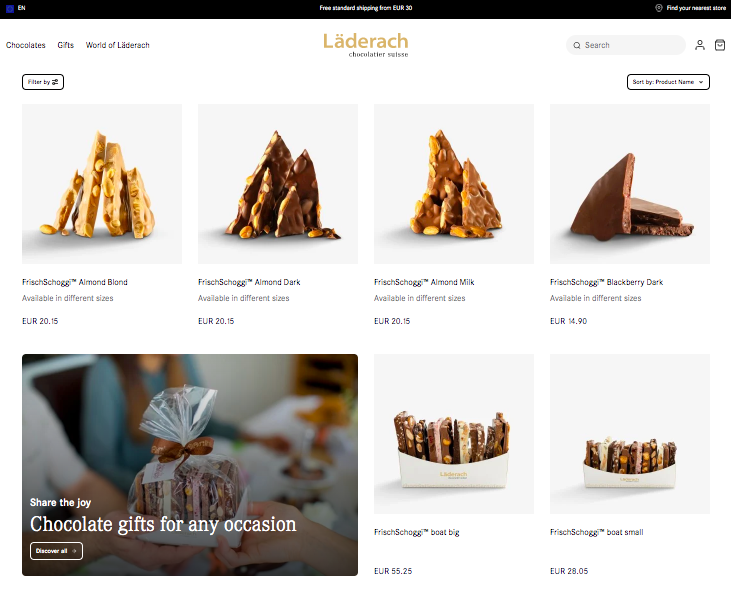Open FrischSchoggi Blackberry Dark product title

tap(606, 282)
